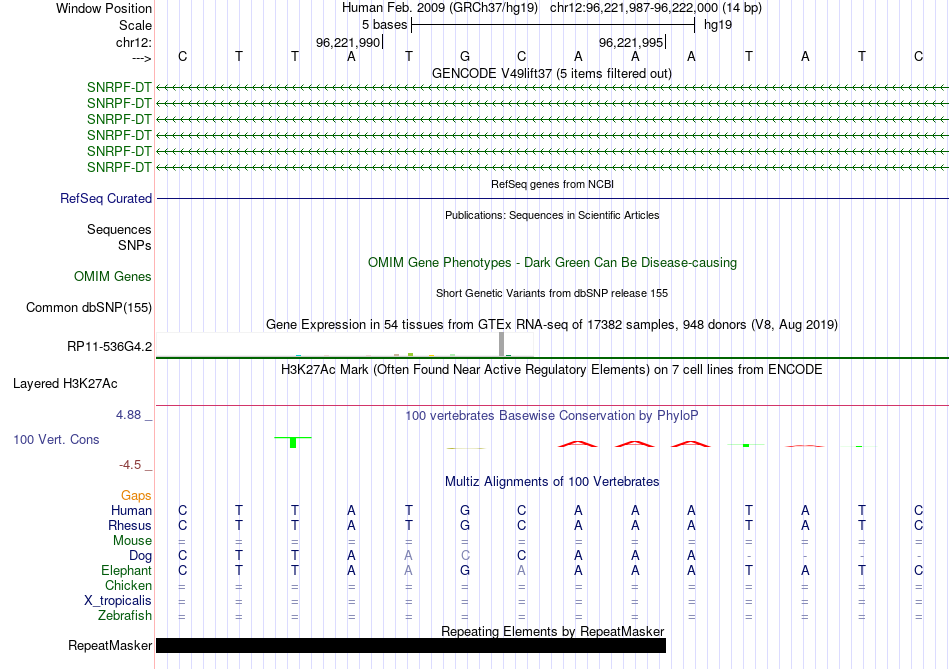
Task: Click the G base in the Elephant alignment row
Action: pos(465,571)
